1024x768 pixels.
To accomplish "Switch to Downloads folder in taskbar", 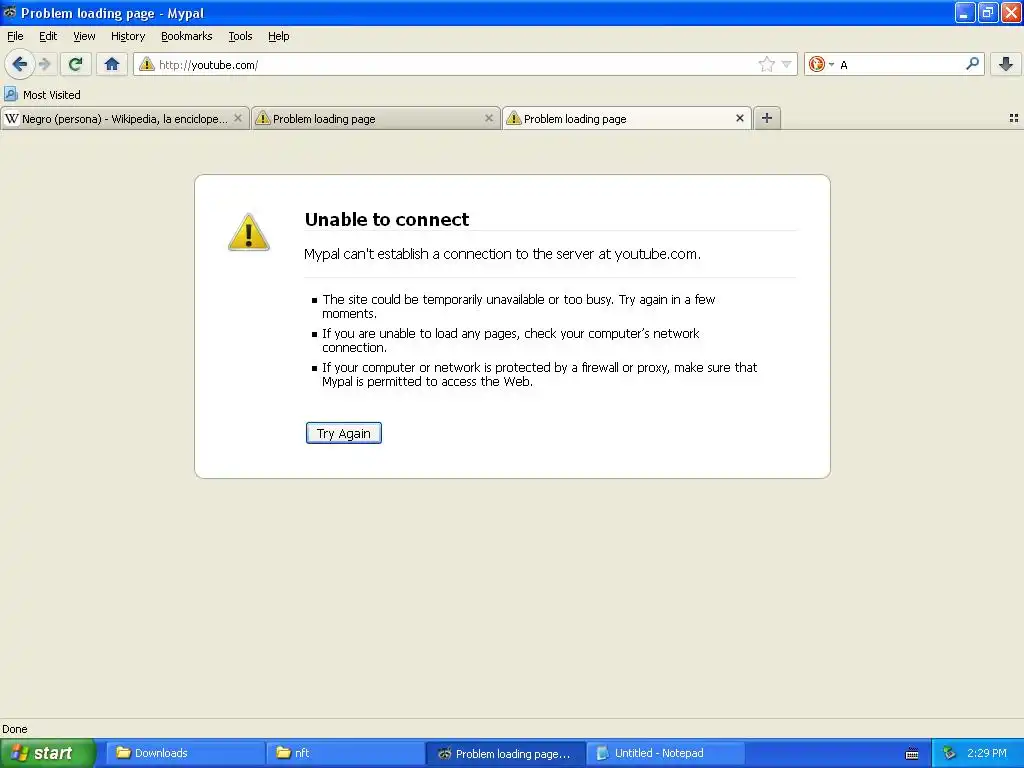I will tap(185, 753).
